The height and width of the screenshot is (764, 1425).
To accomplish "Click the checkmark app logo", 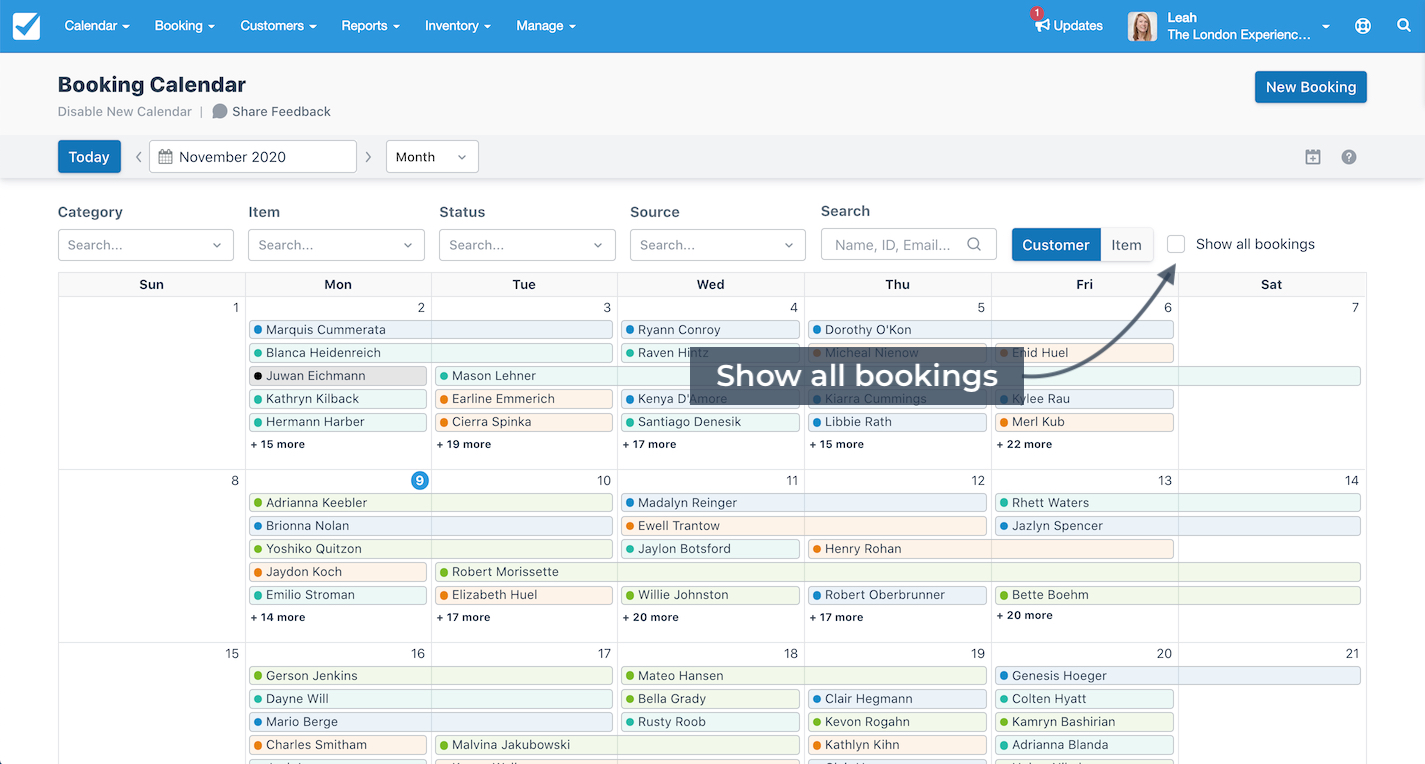I will 27,26.
